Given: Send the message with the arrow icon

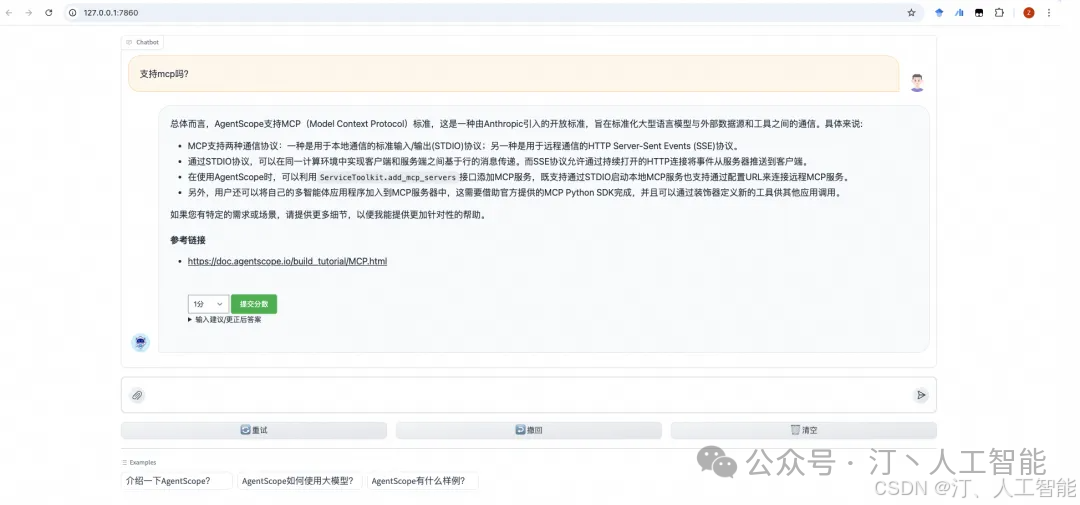Looking at the screenshot, I should 921,395.
